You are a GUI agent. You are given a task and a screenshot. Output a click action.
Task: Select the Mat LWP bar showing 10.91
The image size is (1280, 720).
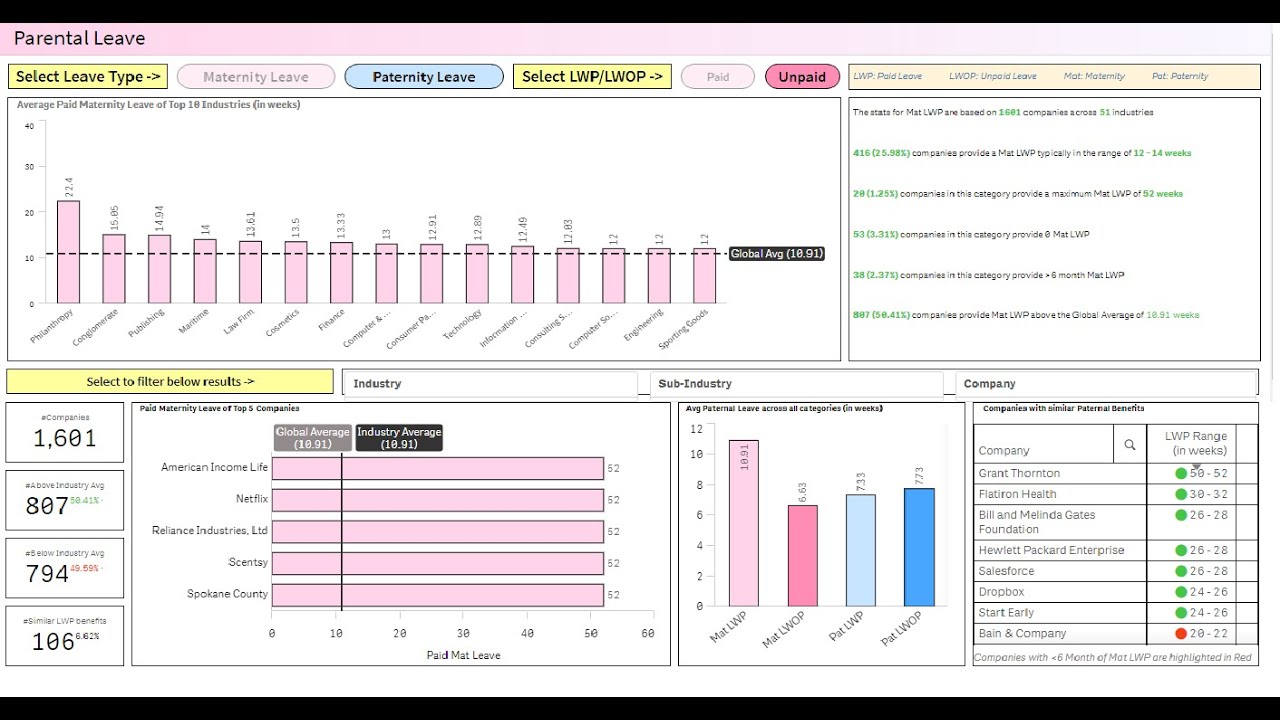(743, 523)
